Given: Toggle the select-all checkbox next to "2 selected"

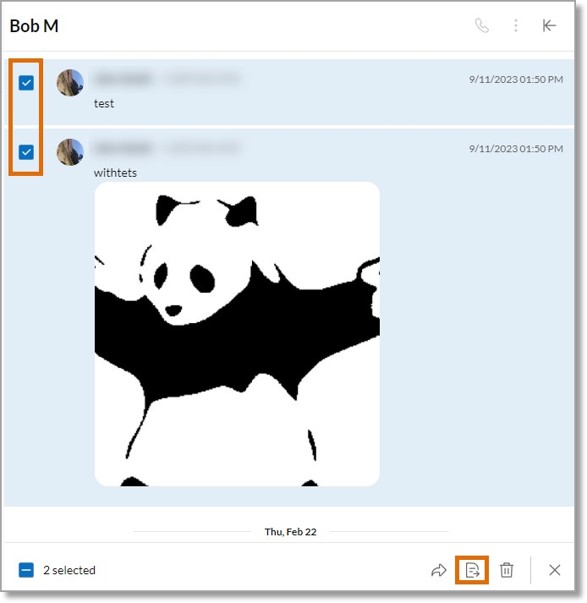Looking at the screenshot, I should [26, 570].
